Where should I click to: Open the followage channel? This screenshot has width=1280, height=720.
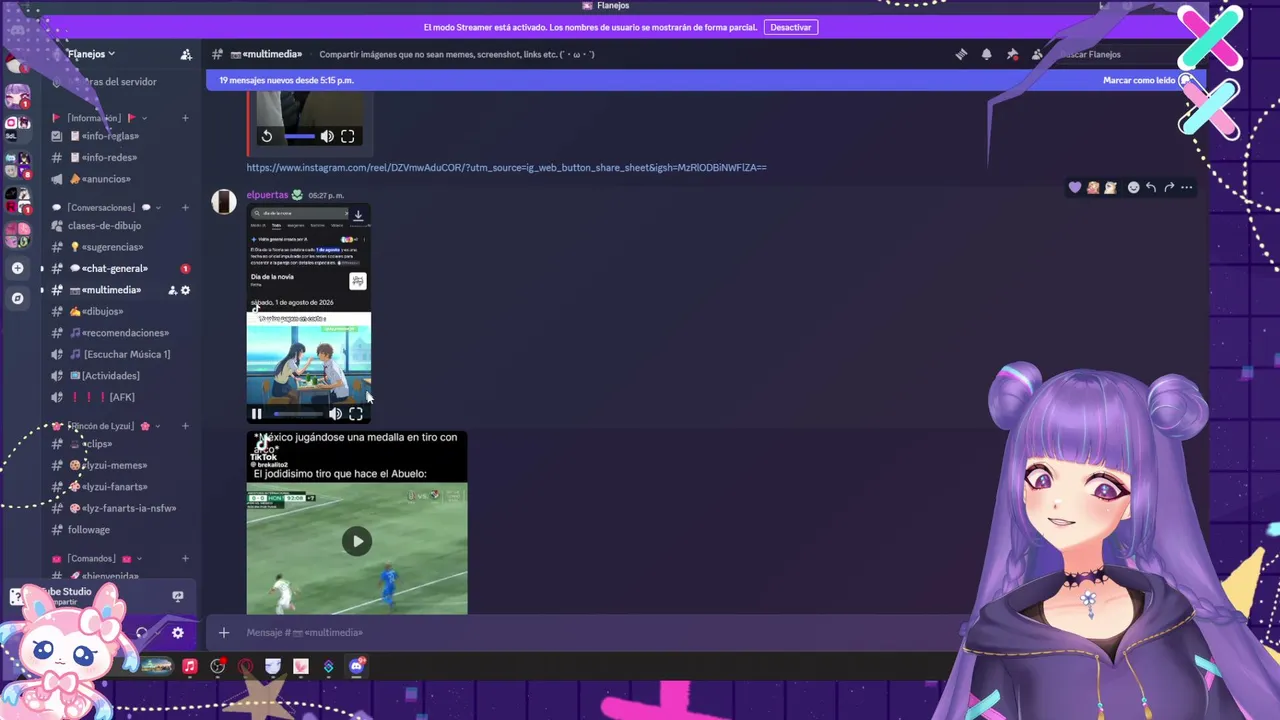[x=121, y=530]
